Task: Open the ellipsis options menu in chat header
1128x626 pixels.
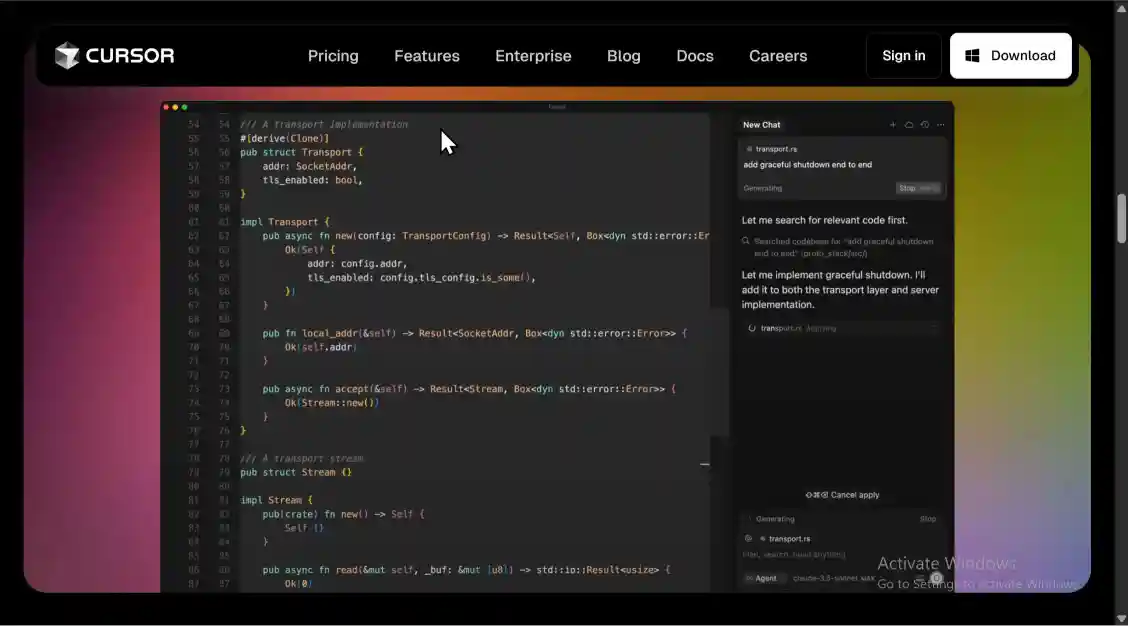Action: (x=940, y=125)
